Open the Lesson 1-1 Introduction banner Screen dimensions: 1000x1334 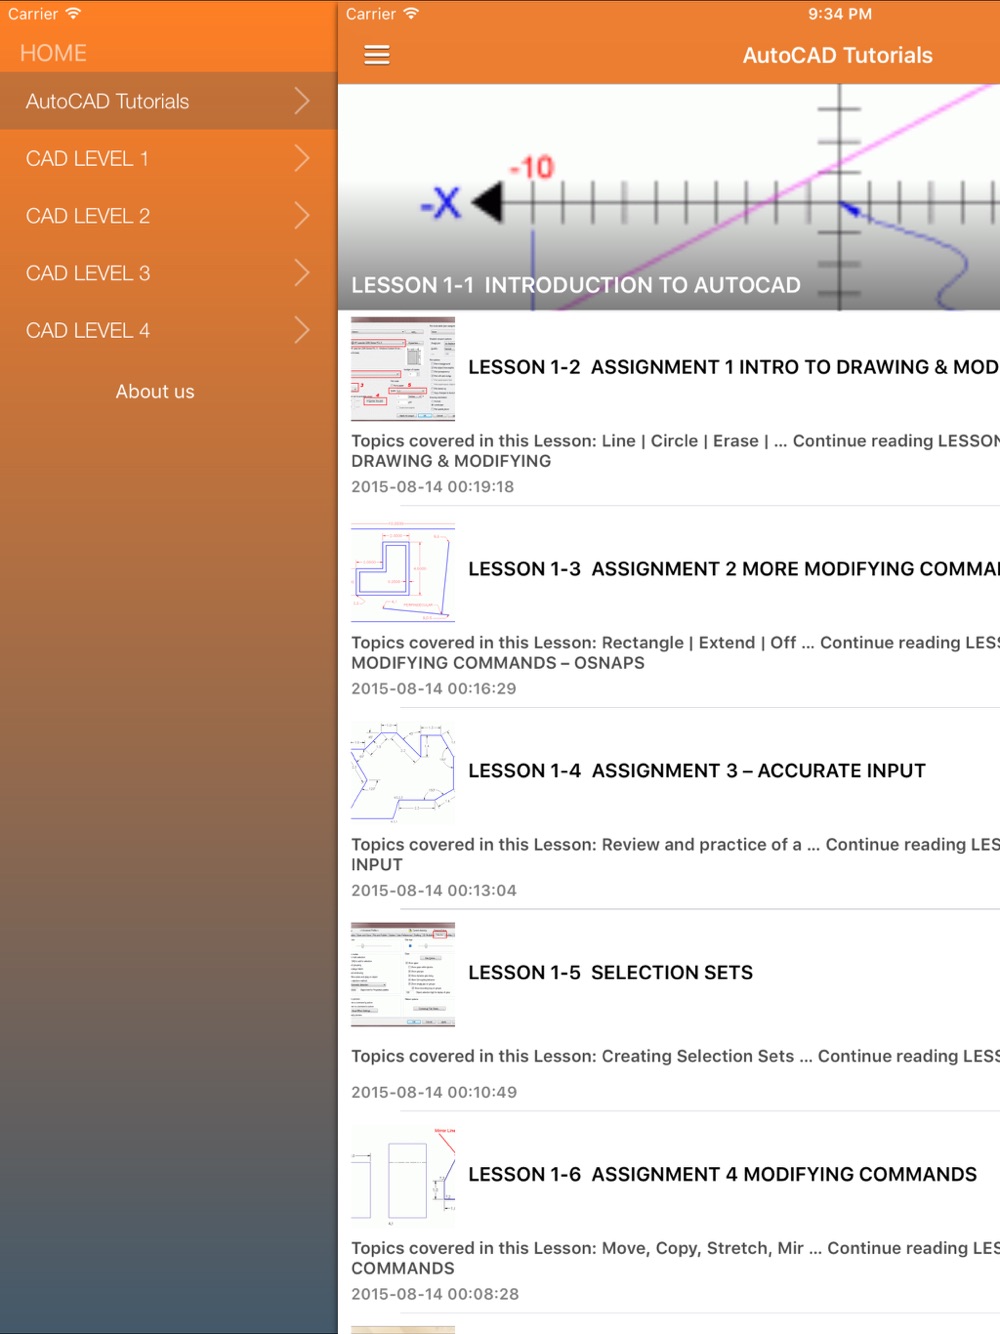click(x=669, y=197)
